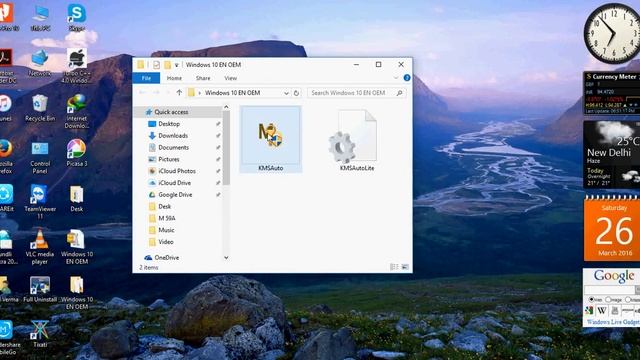This screenshot has height=360, width=640.
Task: Open the Control Panel desktop icon
Action: pos(40,157)
